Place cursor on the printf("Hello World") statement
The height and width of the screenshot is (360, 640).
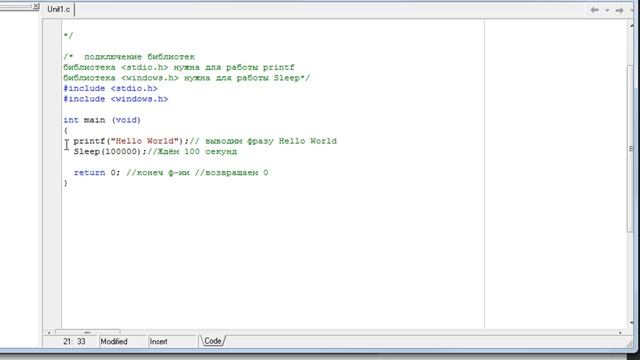point(131,141)
